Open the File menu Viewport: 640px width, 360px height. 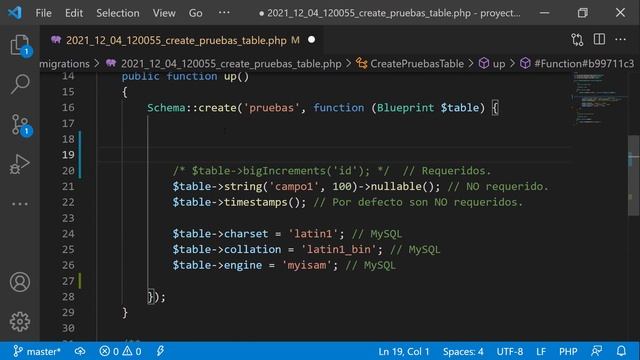(43, 13)
